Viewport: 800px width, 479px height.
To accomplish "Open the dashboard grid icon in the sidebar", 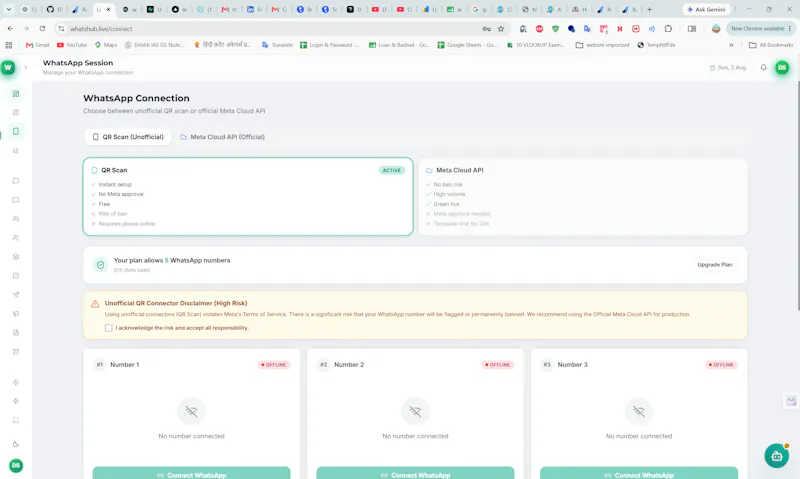I will [16, 94].
